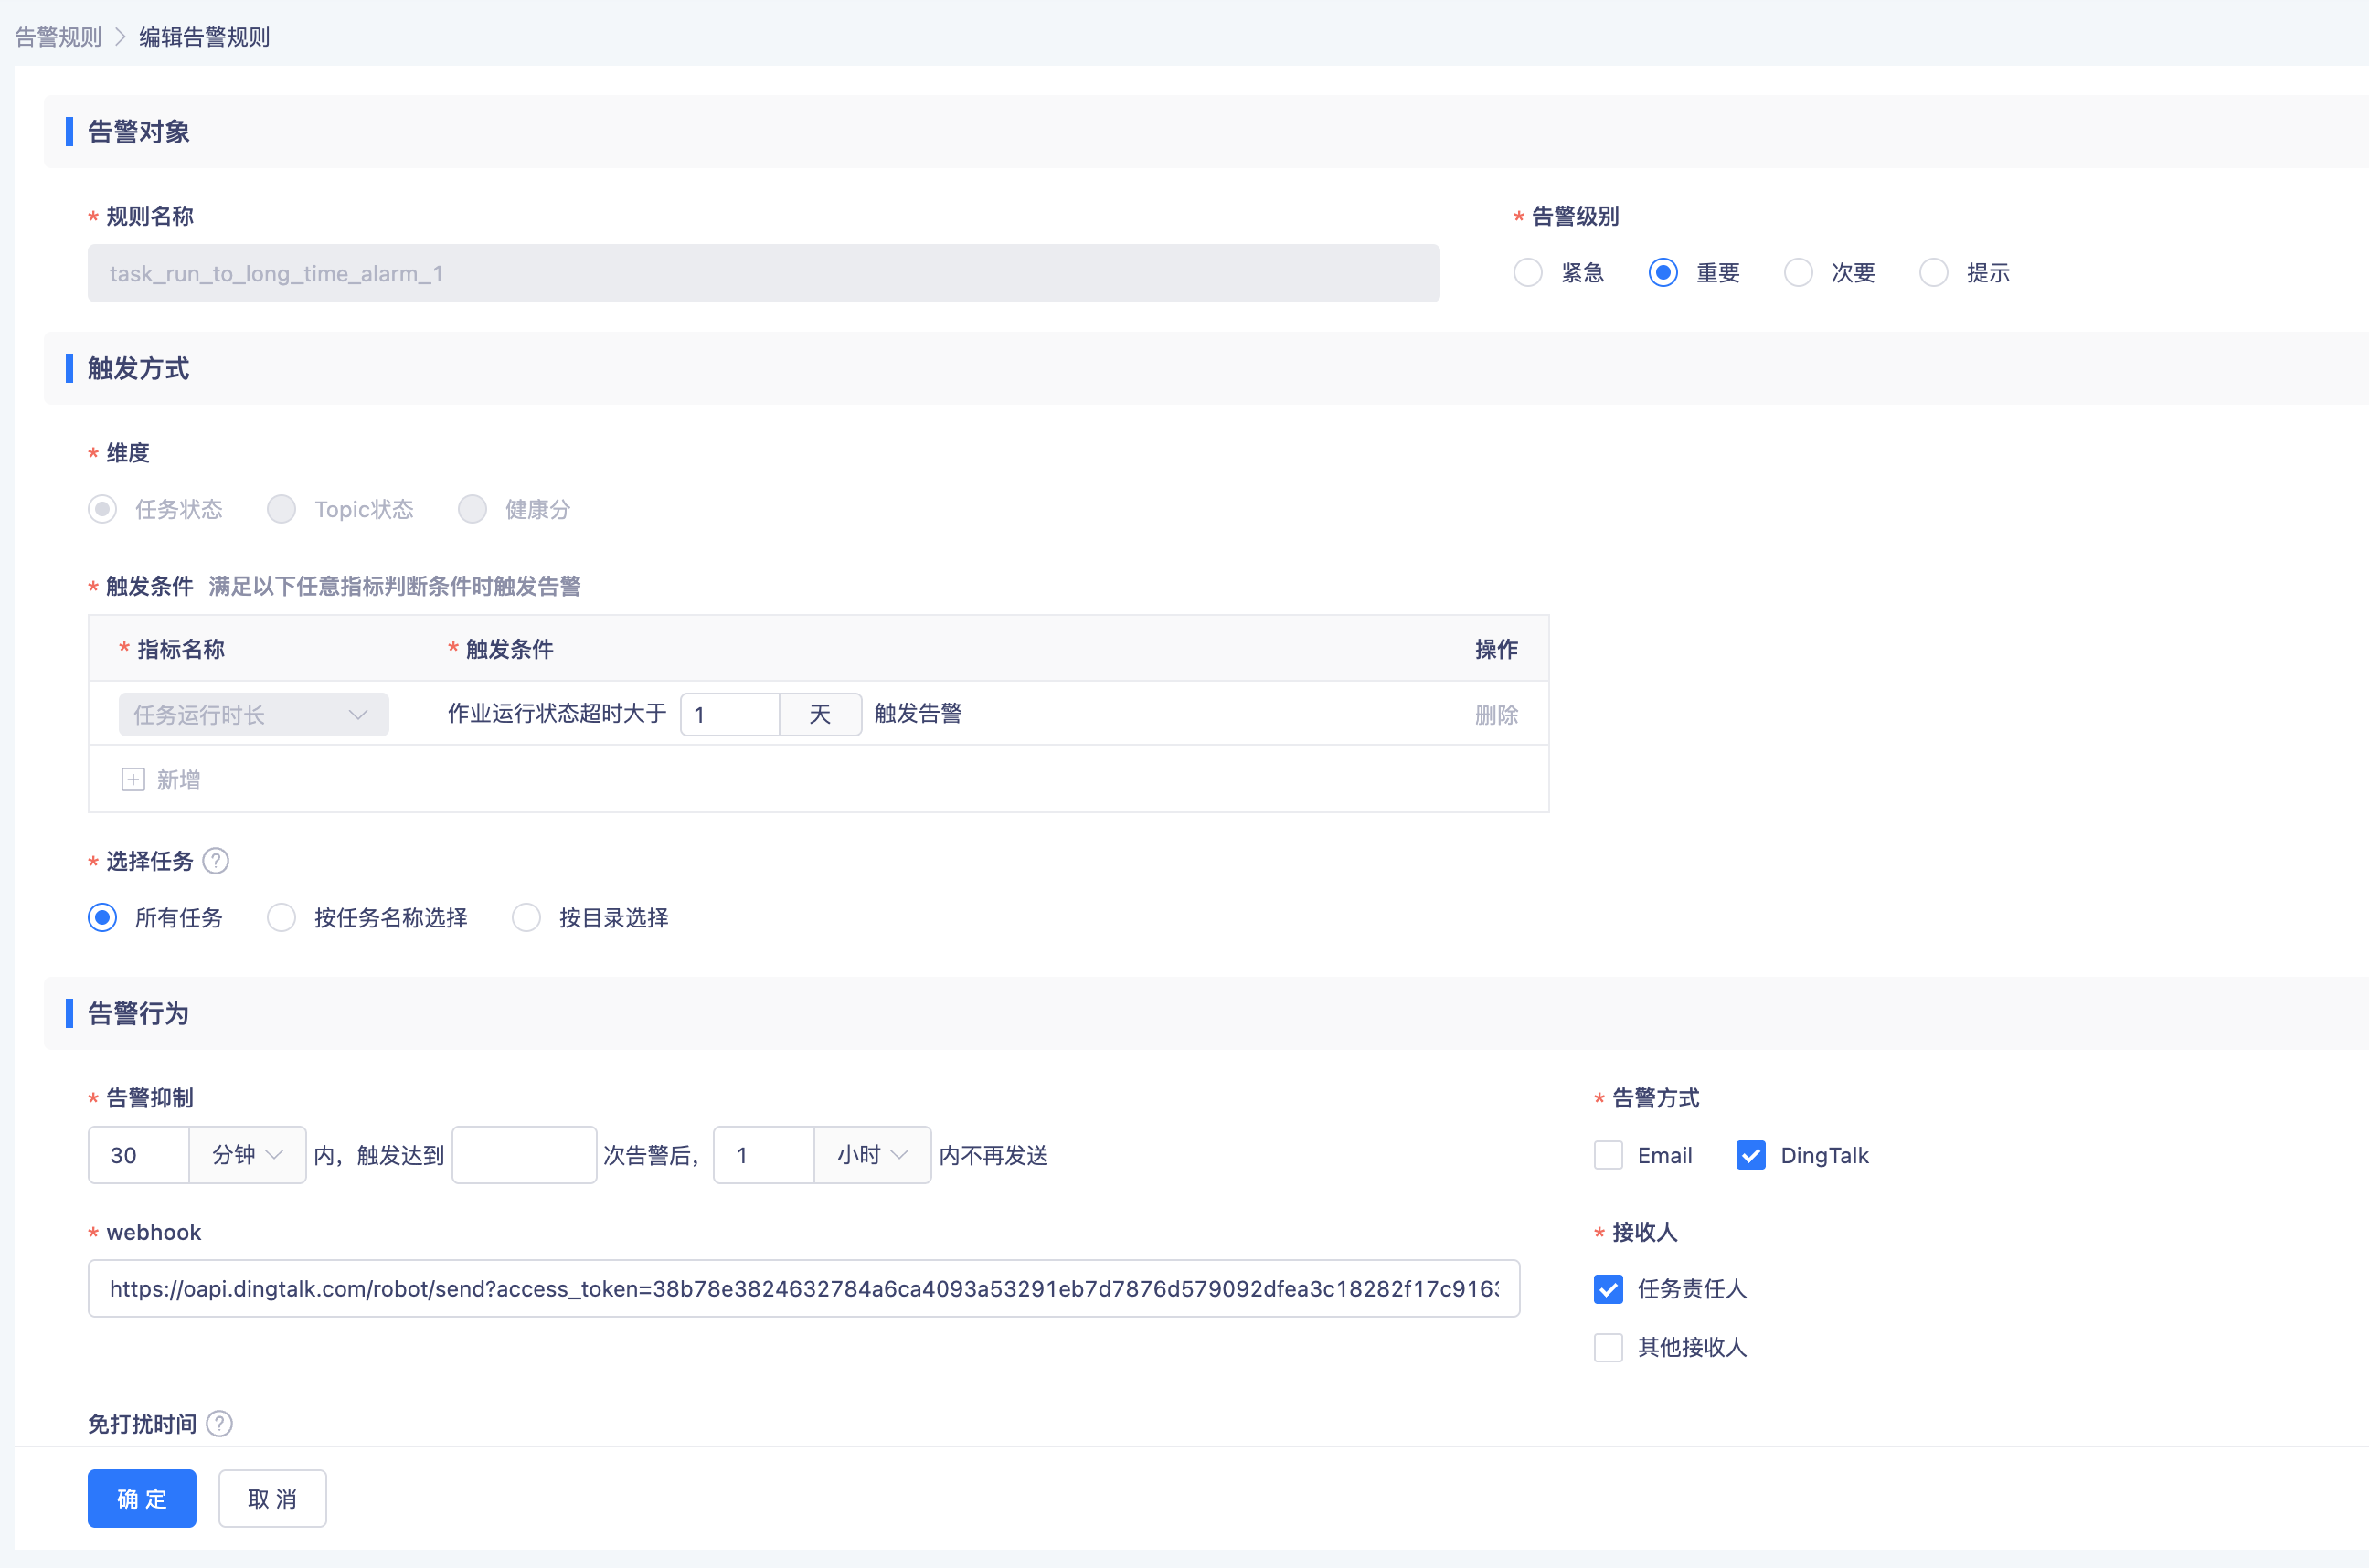The height and width of the screenshot is (1568, 2369).
Task: Go to 告警规则 breadcrumb link
Action: [59, 37]
